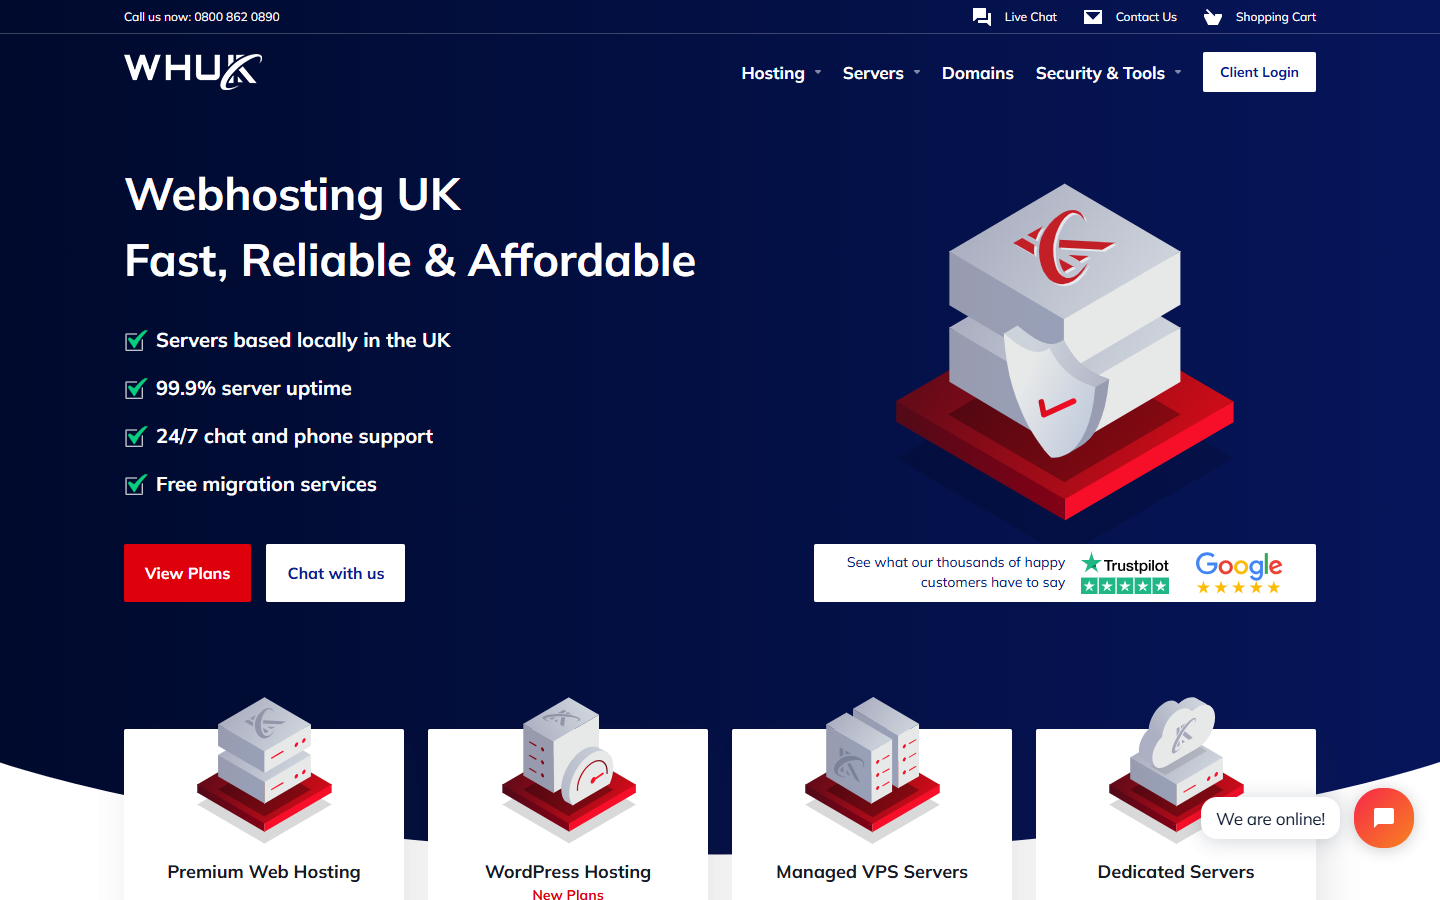The width and height of the screenshot is (1440, 900).
Task: Click the Google reviews logo
Action: coord(1239,573)
